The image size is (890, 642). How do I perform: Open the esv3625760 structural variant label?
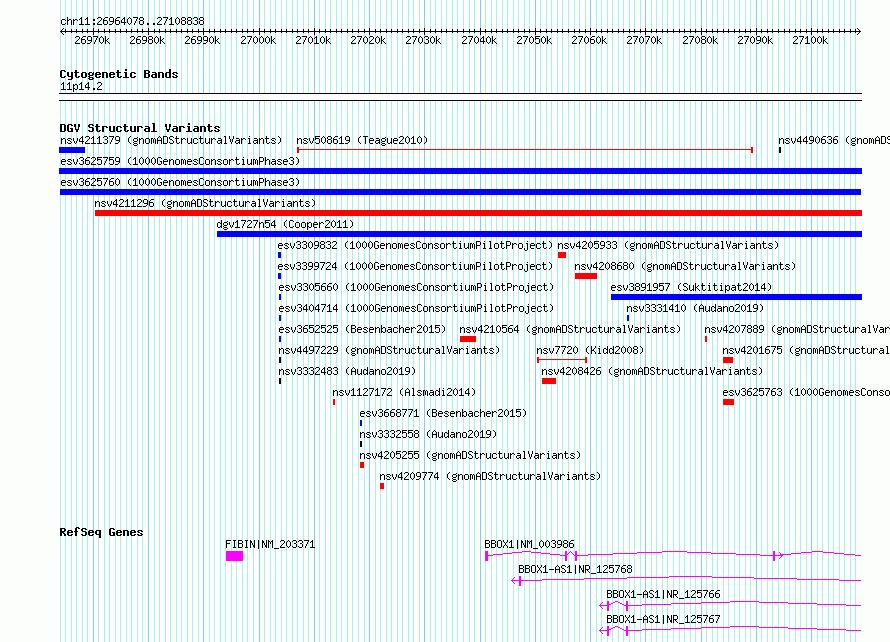click(180, 182)
